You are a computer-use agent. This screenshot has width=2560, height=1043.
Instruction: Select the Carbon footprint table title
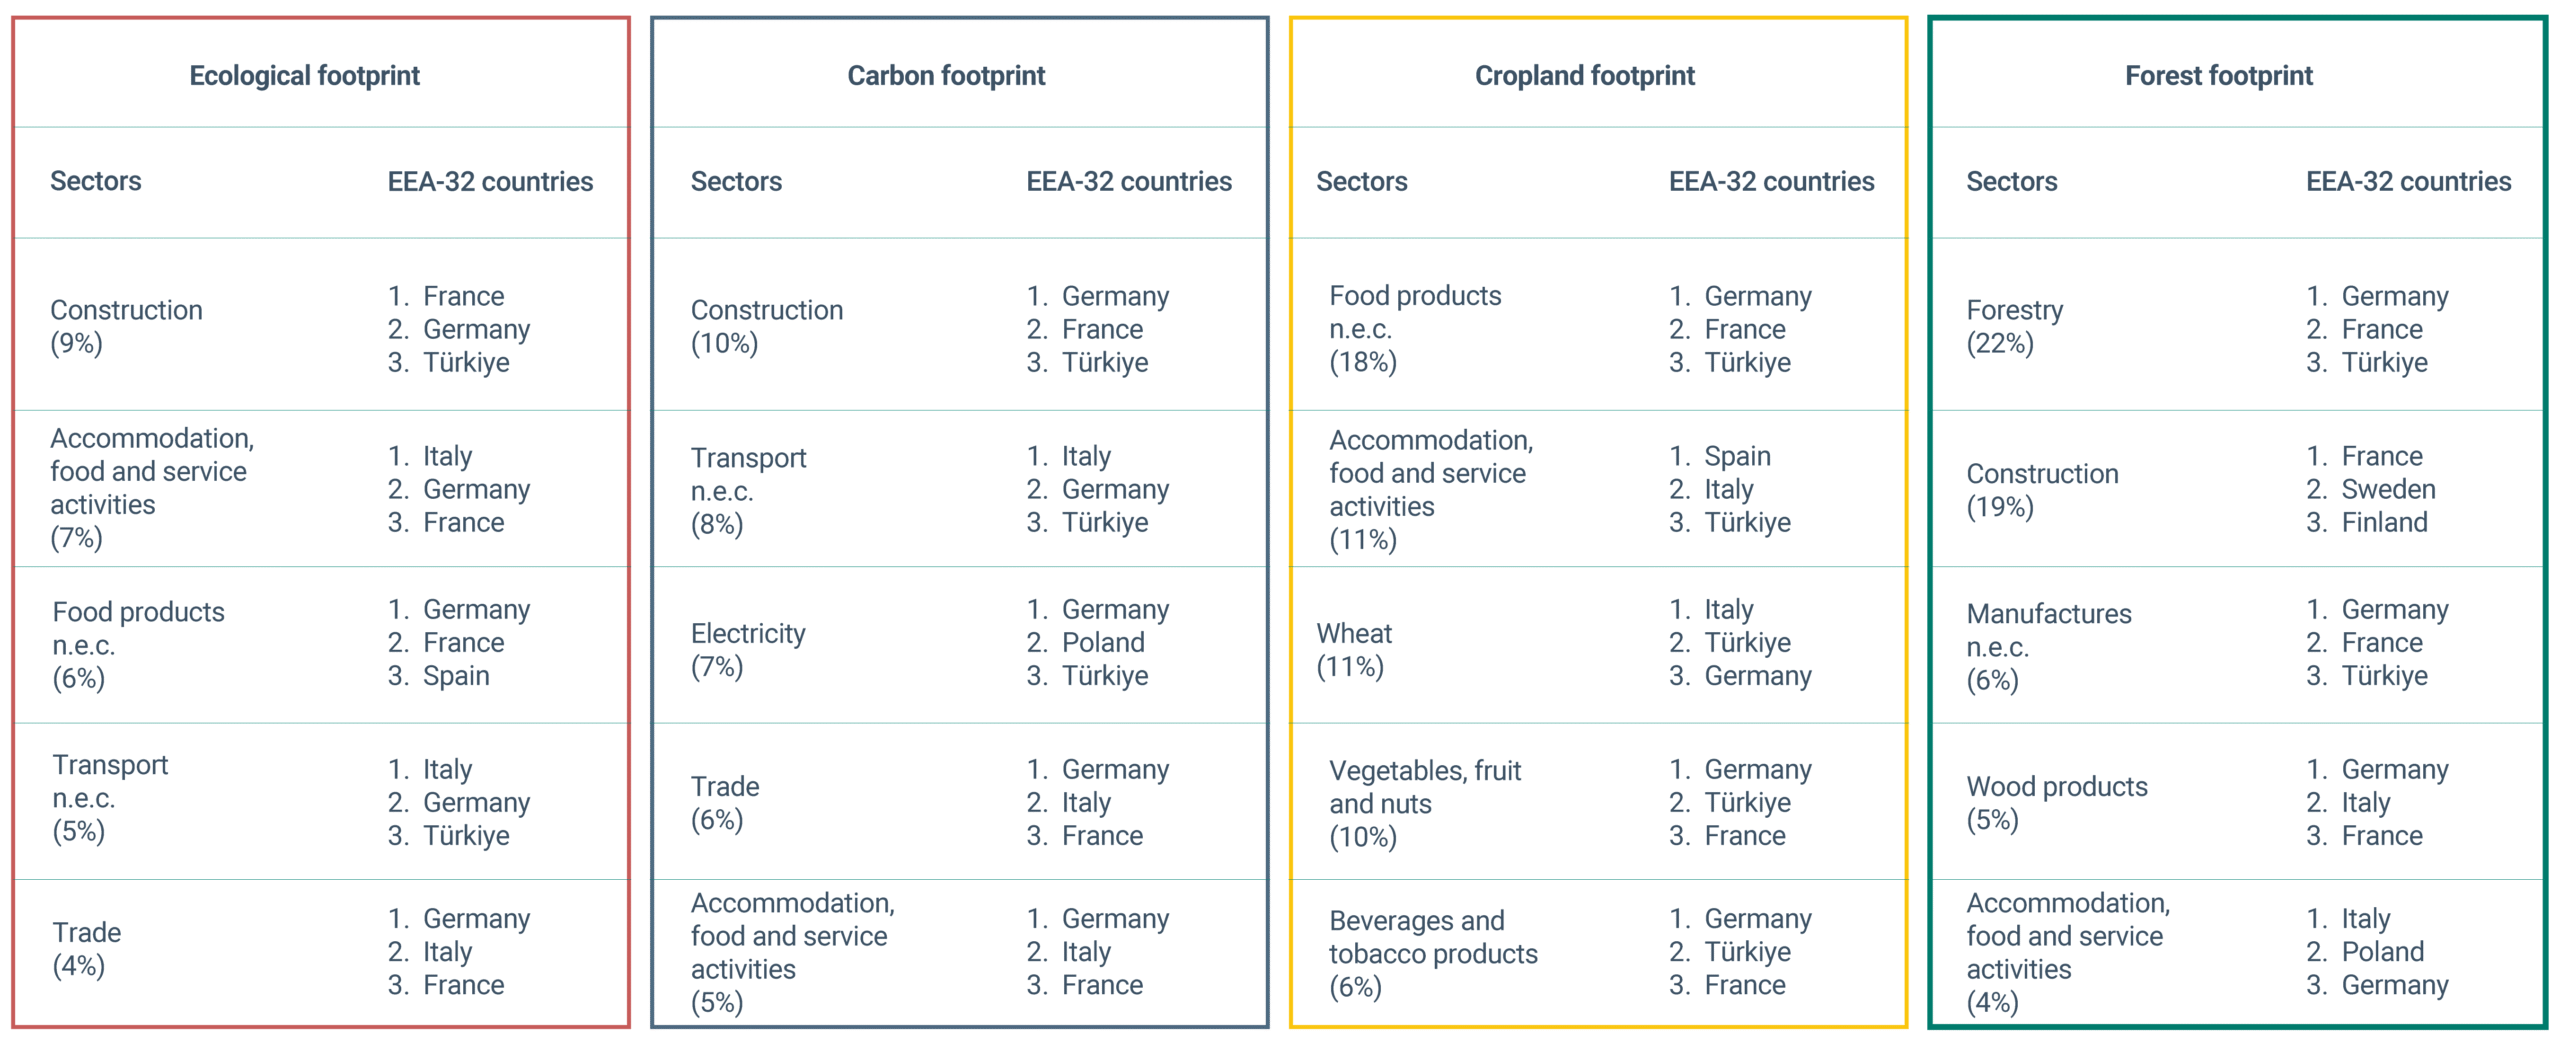tap(946, 76)
